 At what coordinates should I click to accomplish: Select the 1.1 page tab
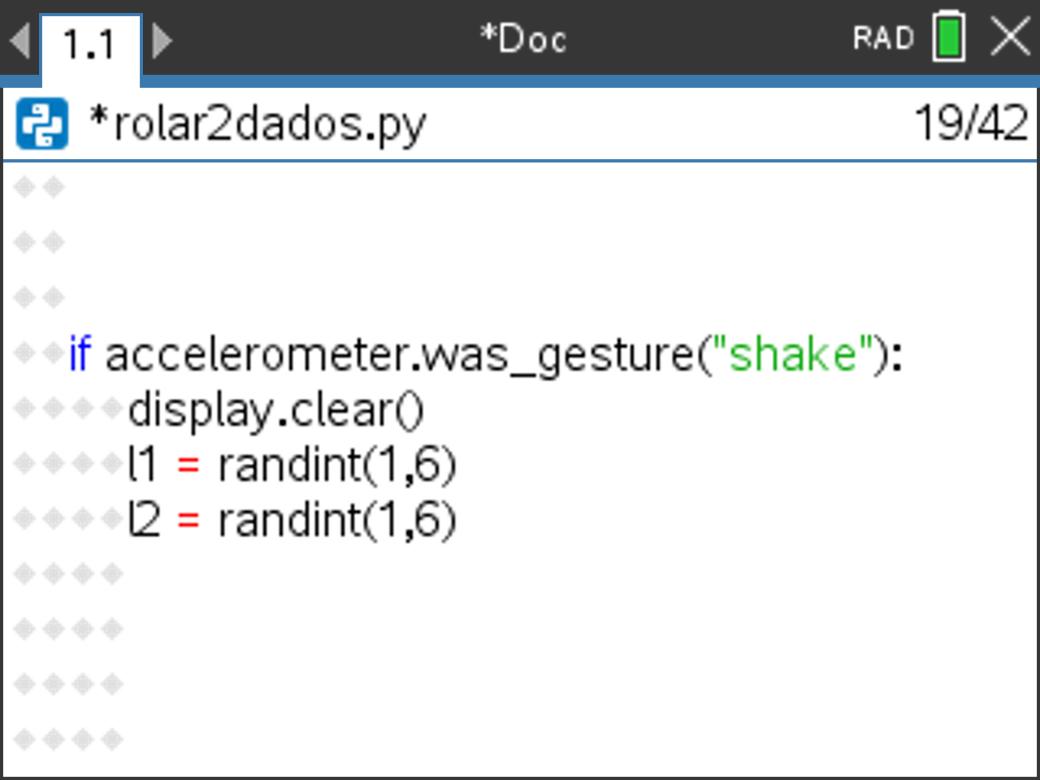pos(91,45)
